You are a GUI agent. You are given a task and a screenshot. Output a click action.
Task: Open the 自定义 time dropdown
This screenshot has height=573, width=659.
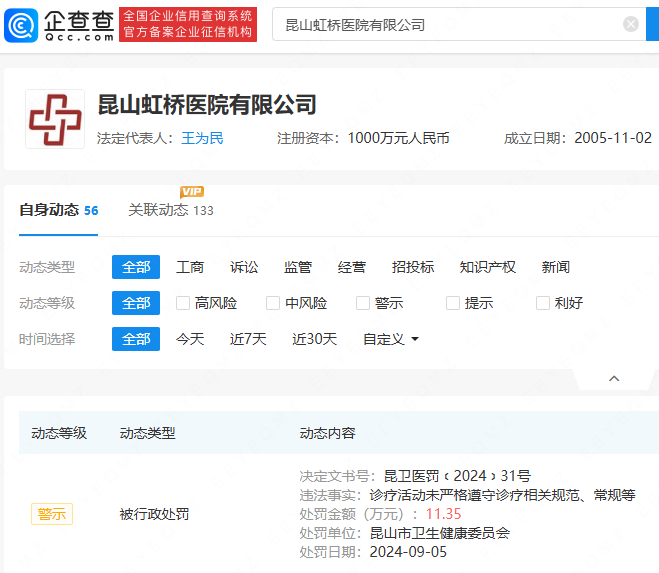pos(390,339)
